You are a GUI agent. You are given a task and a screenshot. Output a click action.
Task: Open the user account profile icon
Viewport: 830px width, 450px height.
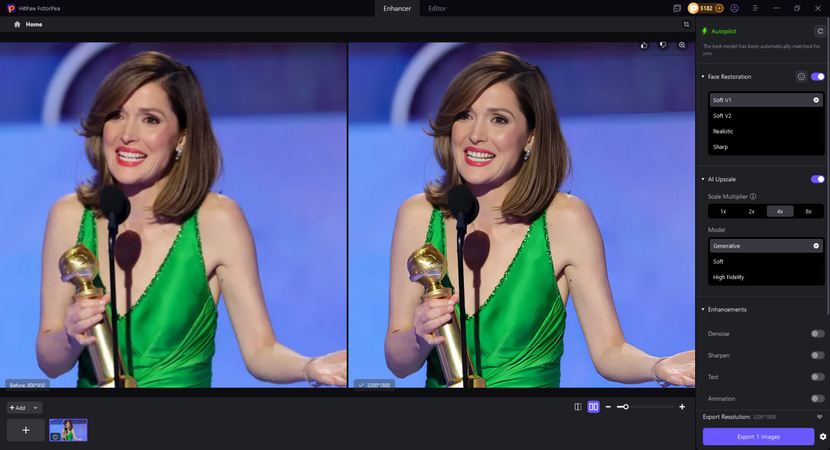[734, 8]
